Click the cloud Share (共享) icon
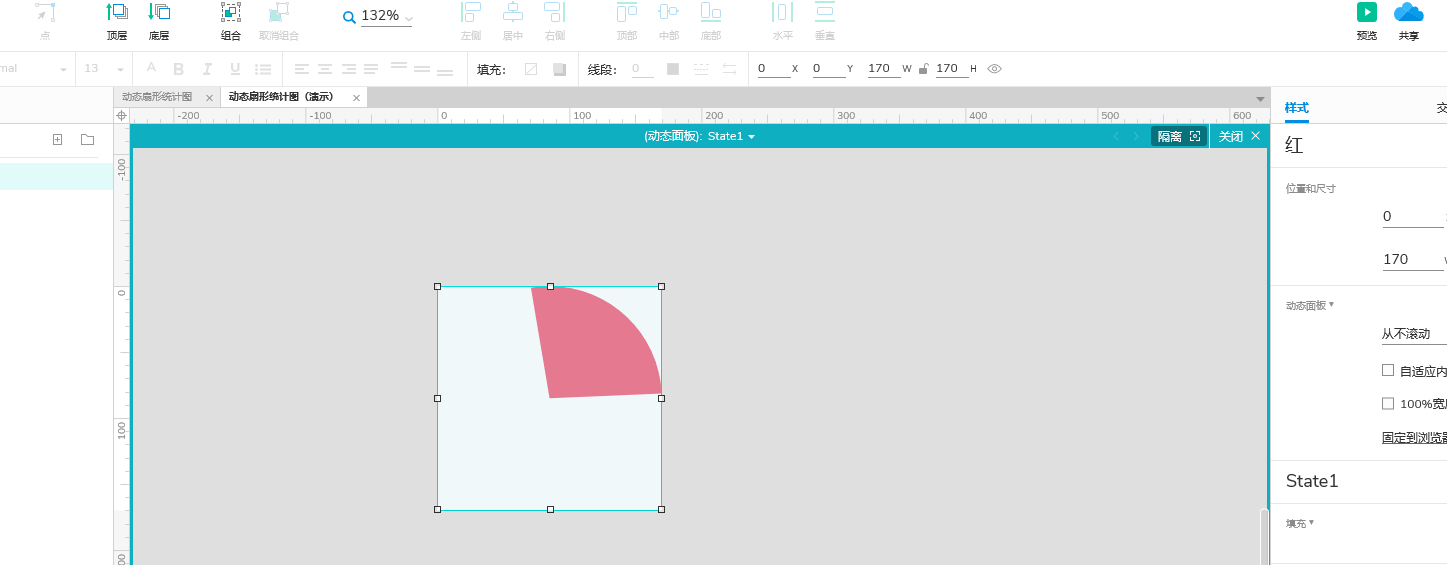 click(1408, 12)
